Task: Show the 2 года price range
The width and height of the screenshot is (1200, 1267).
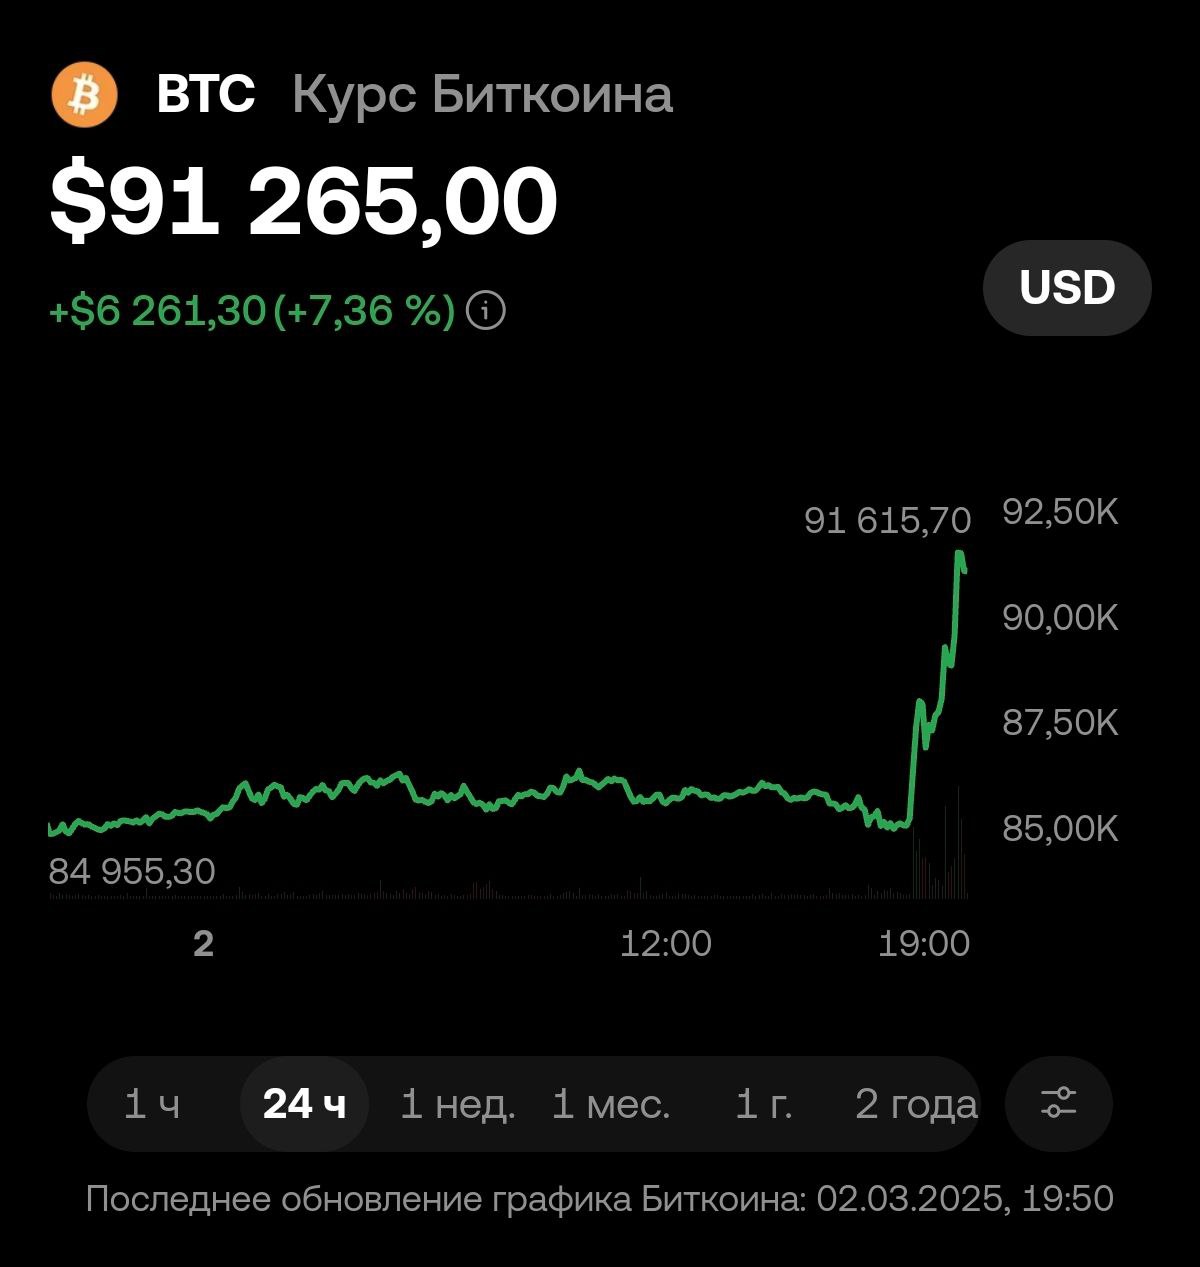Action: pyautogui.click(x=916, y=1104)
